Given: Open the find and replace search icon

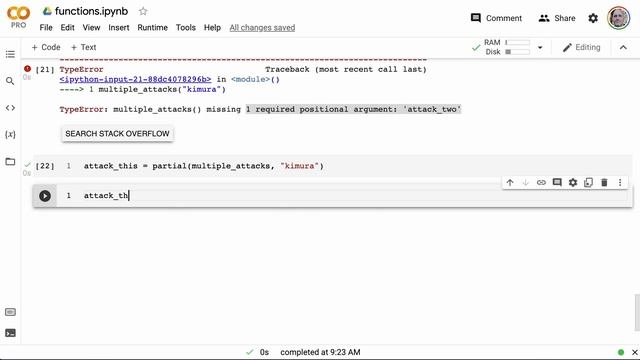Looking at the screenshot, I should [x=10, y=81].
